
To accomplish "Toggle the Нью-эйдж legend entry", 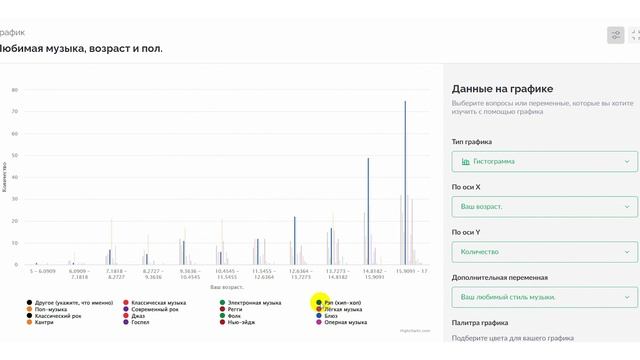I will [237, 322].
